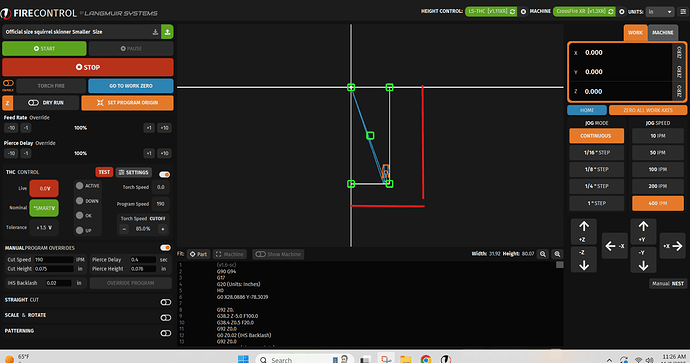Click the red Stop button

[88, 67]
